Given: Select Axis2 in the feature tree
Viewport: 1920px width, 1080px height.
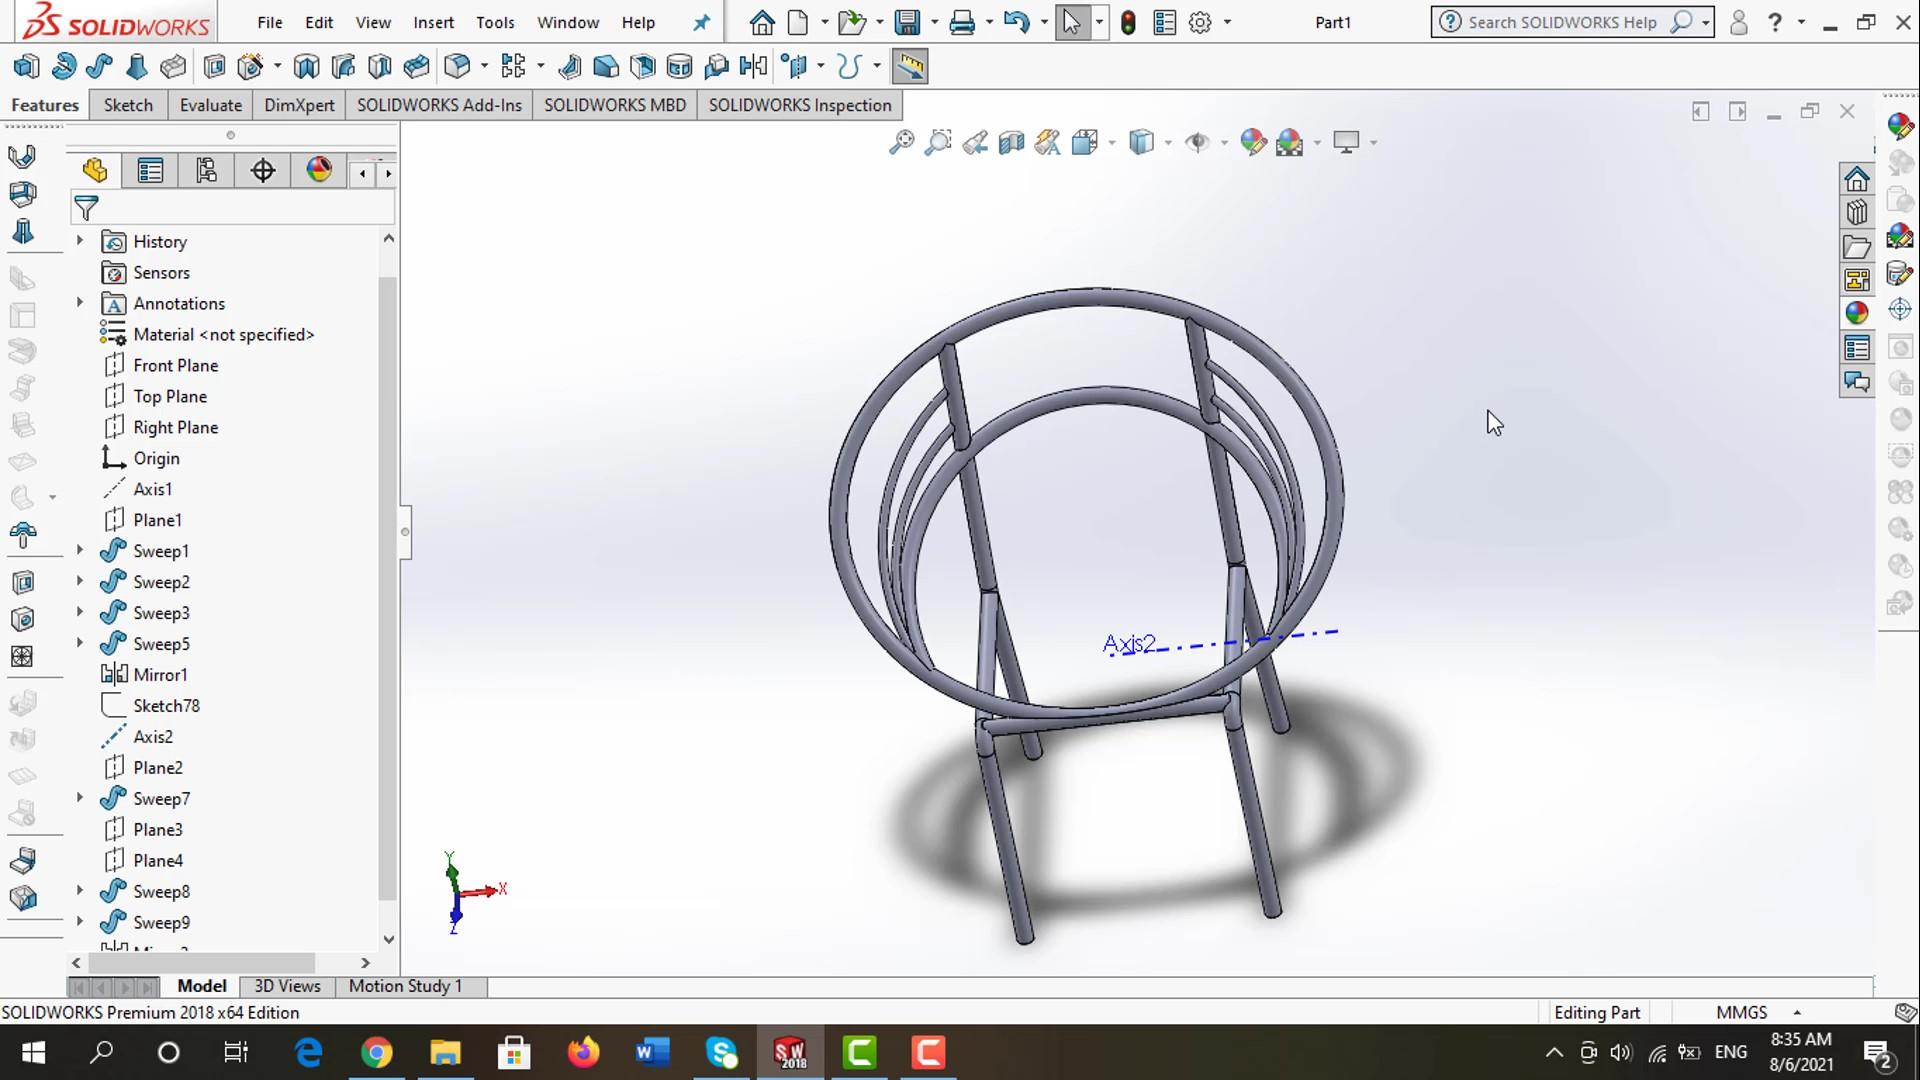Looking at the screenshot, I should tap(153, 736).
